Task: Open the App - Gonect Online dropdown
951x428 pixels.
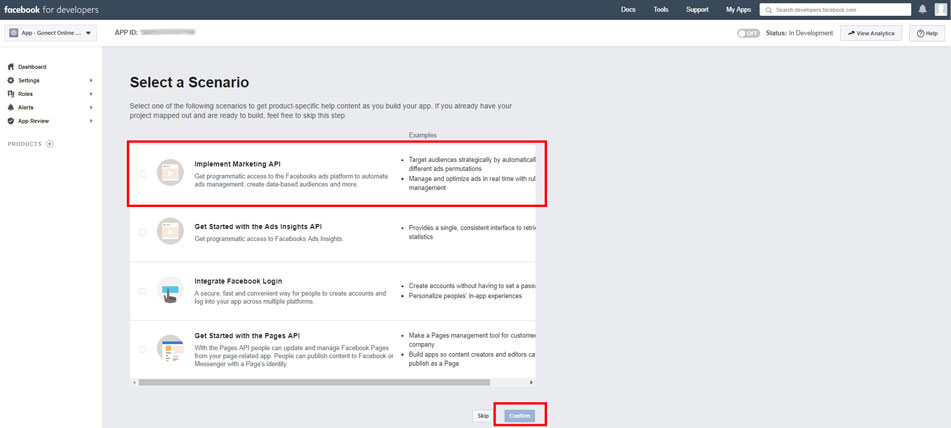Action: click(50, 33)
